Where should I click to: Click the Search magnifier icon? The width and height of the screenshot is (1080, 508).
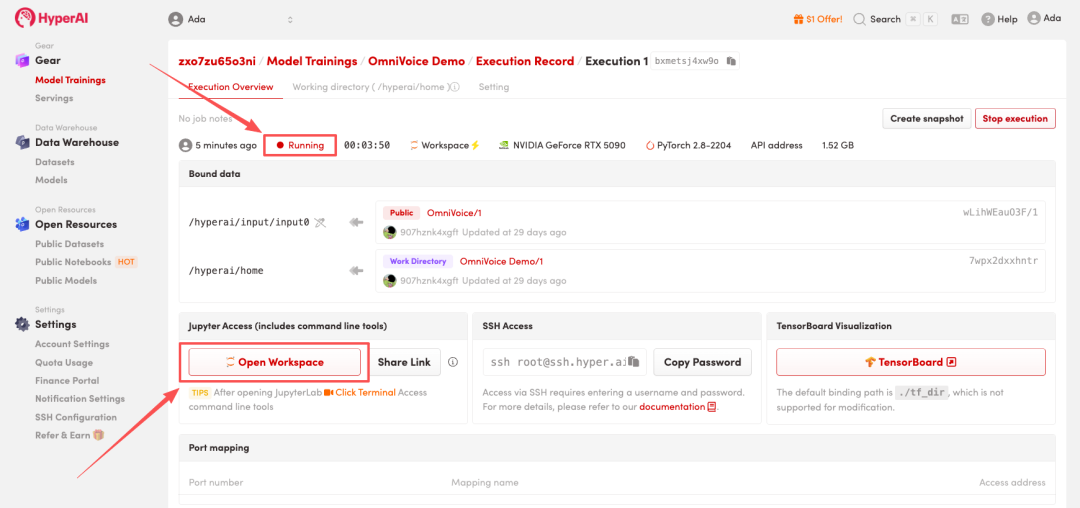click(860, 19)
